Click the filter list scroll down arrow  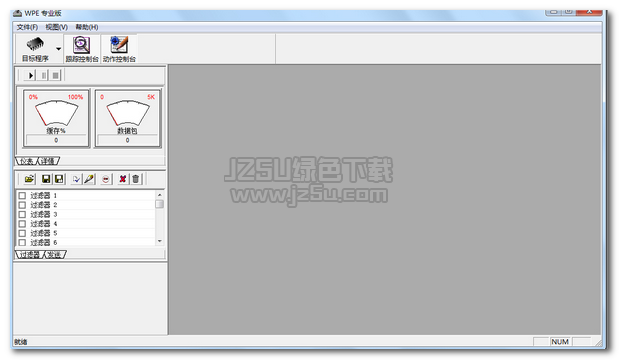(x=159, y=241)
